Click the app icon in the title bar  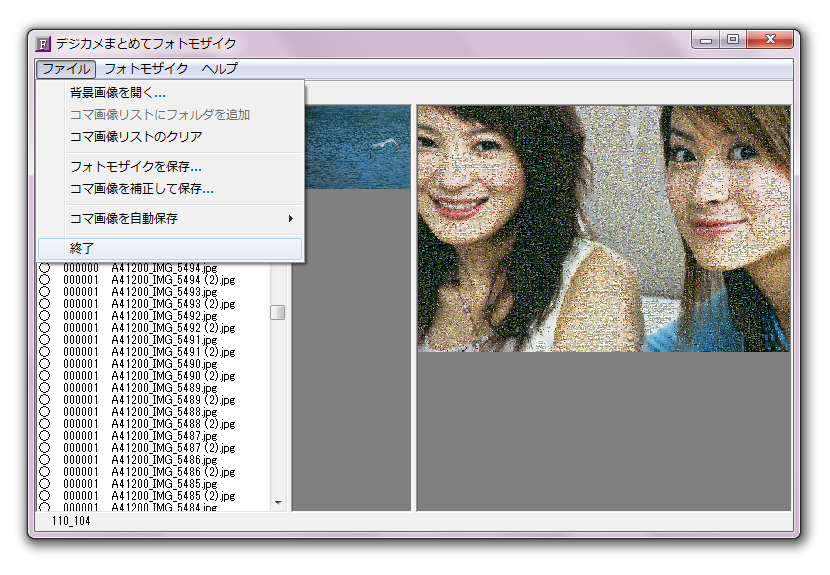43,44
